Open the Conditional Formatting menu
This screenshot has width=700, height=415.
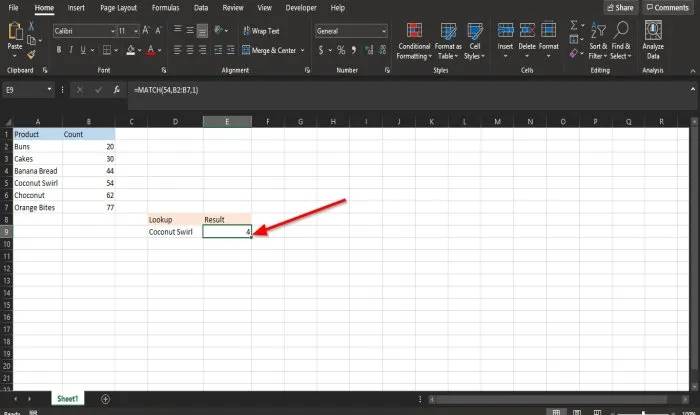coord(414,41)
